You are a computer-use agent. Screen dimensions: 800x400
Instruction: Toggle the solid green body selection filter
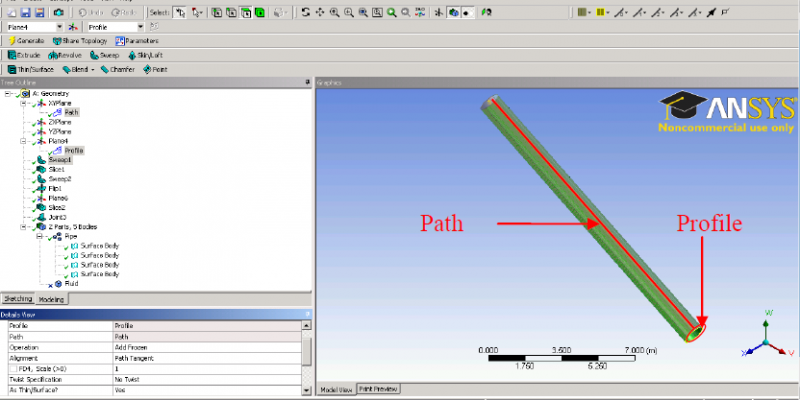260,13
